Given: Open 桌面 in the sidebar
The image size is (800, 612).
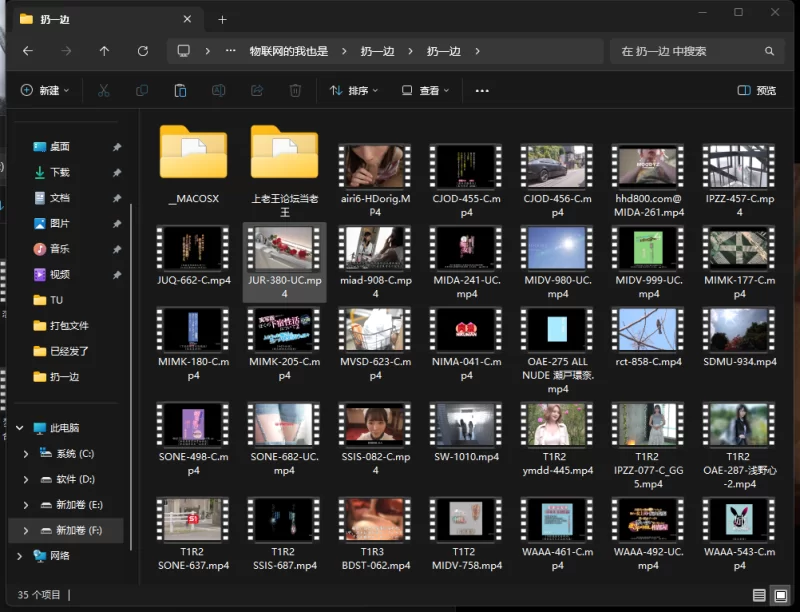Looking at the screenshot, I should [60, 147].
